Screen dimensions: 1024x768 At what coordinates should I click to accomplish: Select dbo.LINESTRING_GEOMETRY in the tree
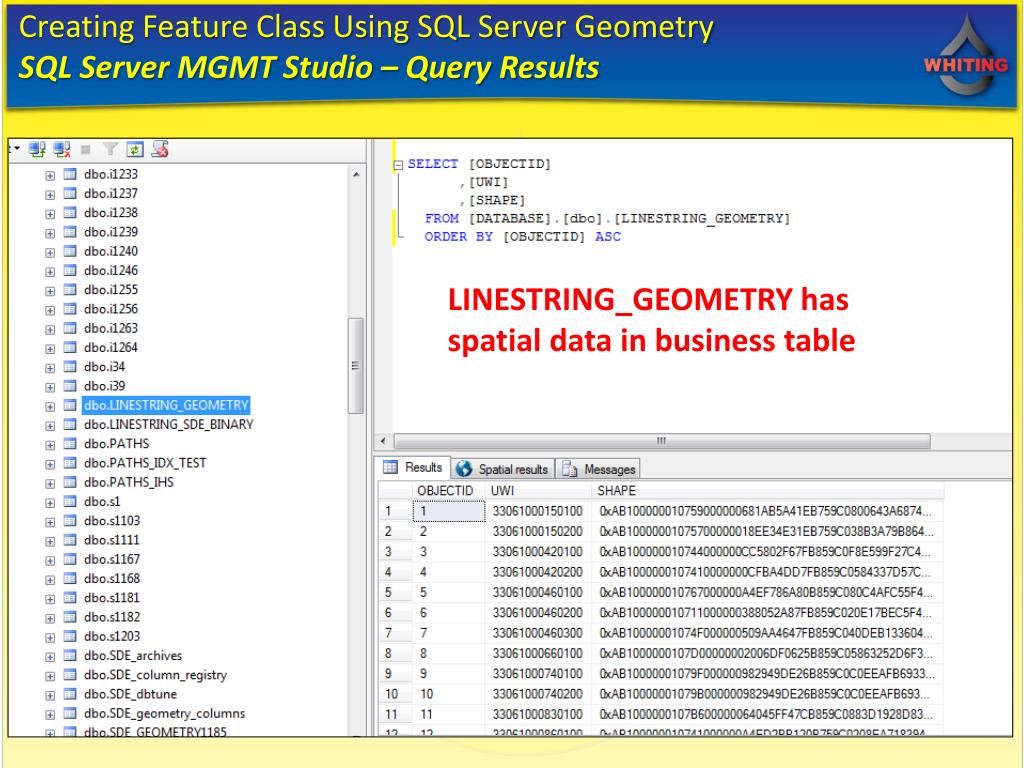(166, 406)
